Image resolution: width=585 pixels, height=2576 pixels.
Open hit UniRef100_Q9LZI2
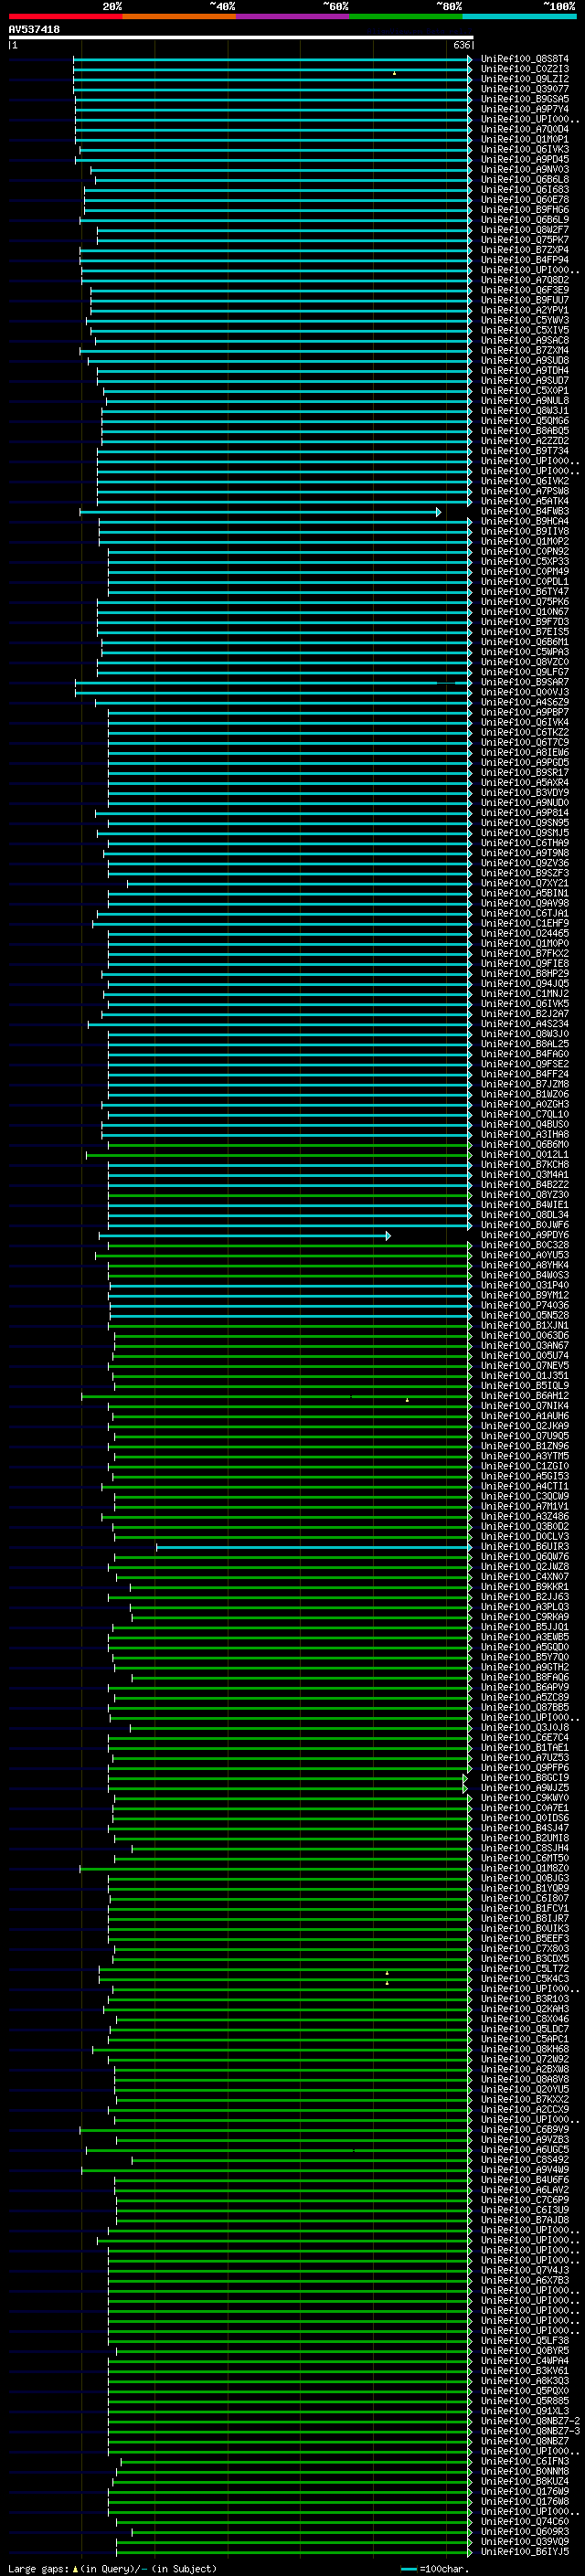click(525, 79)
